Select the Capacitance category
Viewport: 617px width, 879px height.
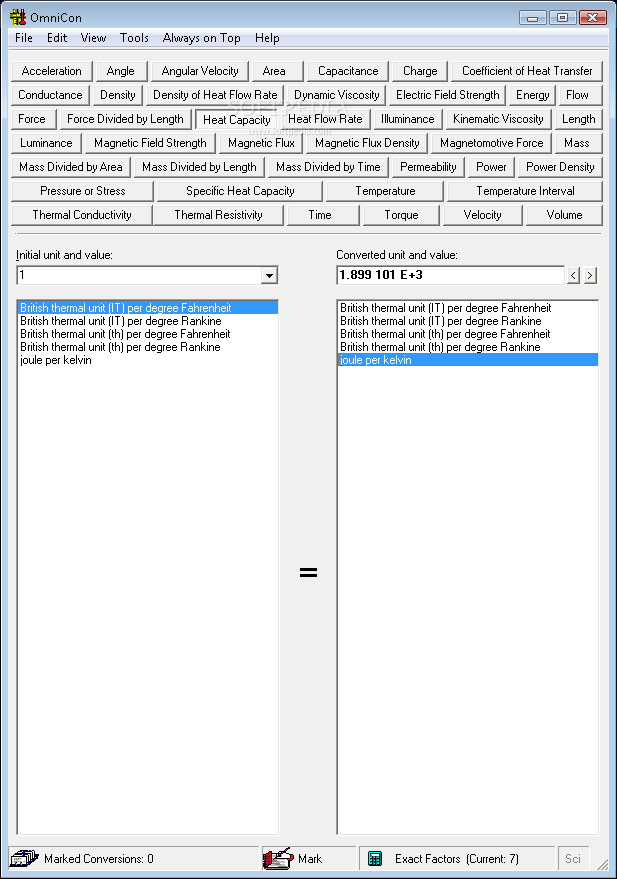[348, 71]
